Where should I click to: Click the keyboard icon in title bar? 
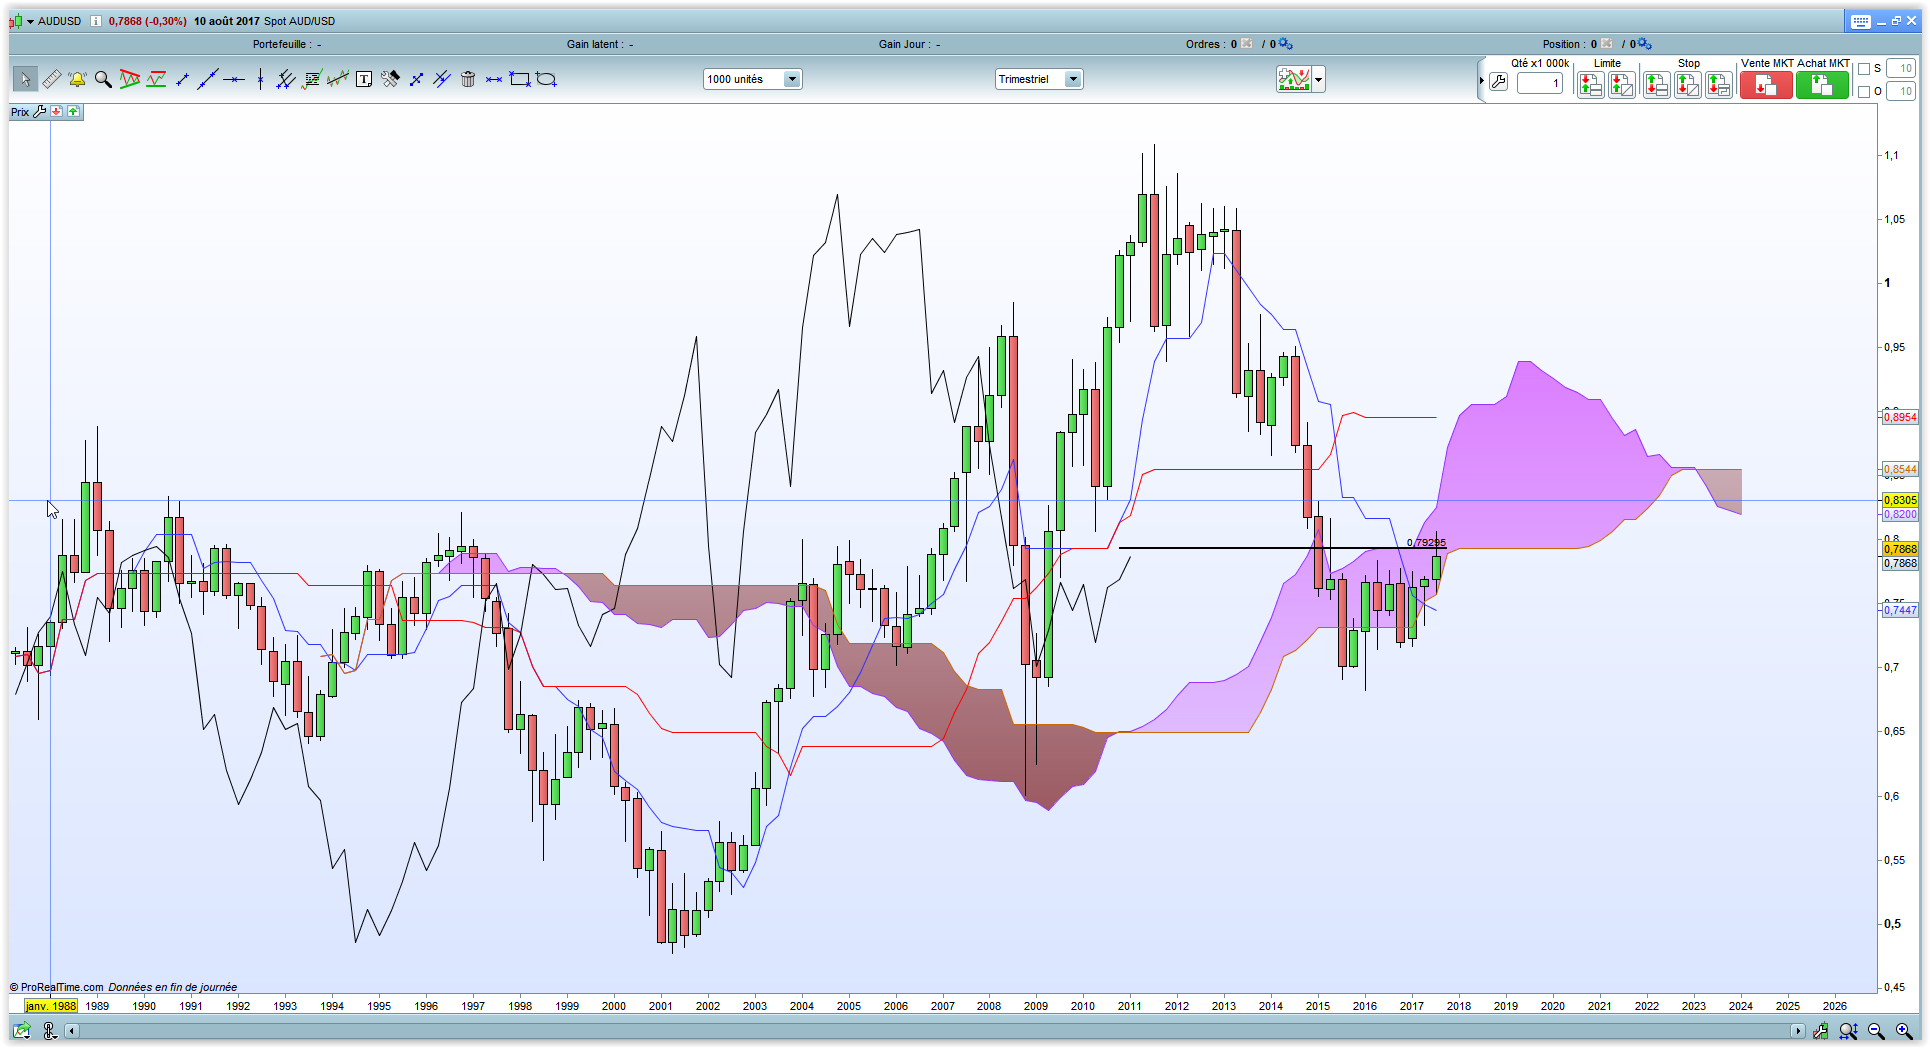(x=1860, y=21)
